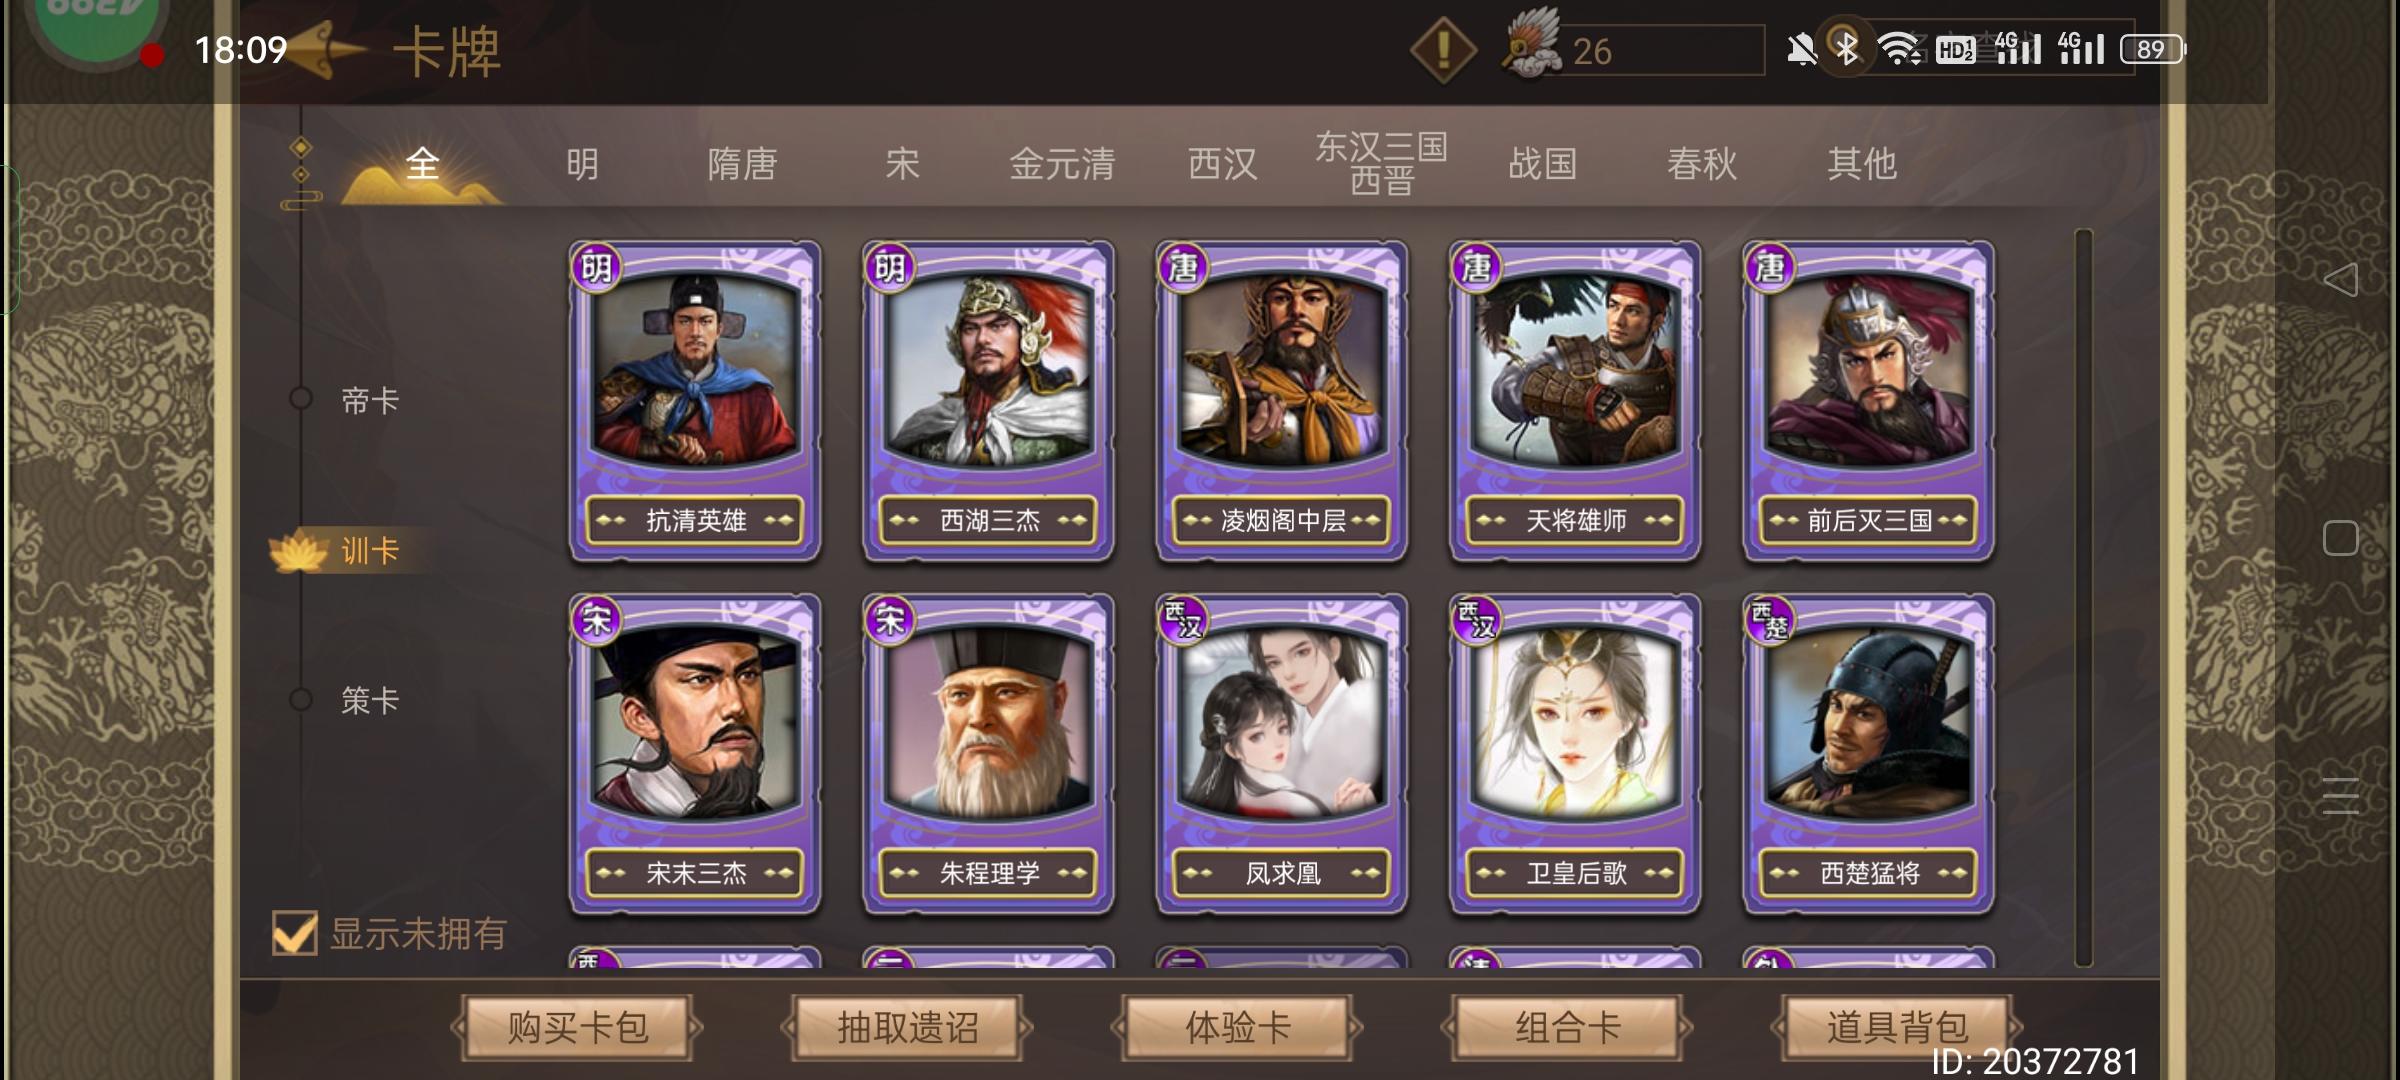The height and width of the screenshot is (1080, 2400).
Task: Tap the golden back arrow icon
Action: 325,48
